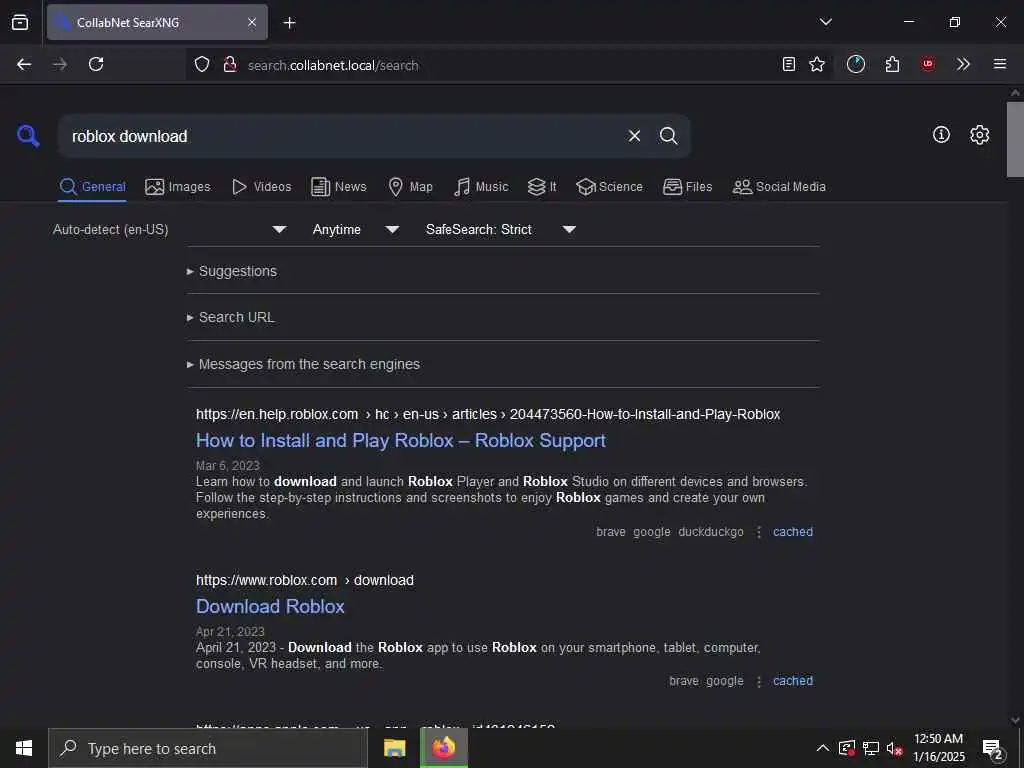Open uBlock Origin extension icon
The width and height of the screenshot is (1024, 768).
928,64
